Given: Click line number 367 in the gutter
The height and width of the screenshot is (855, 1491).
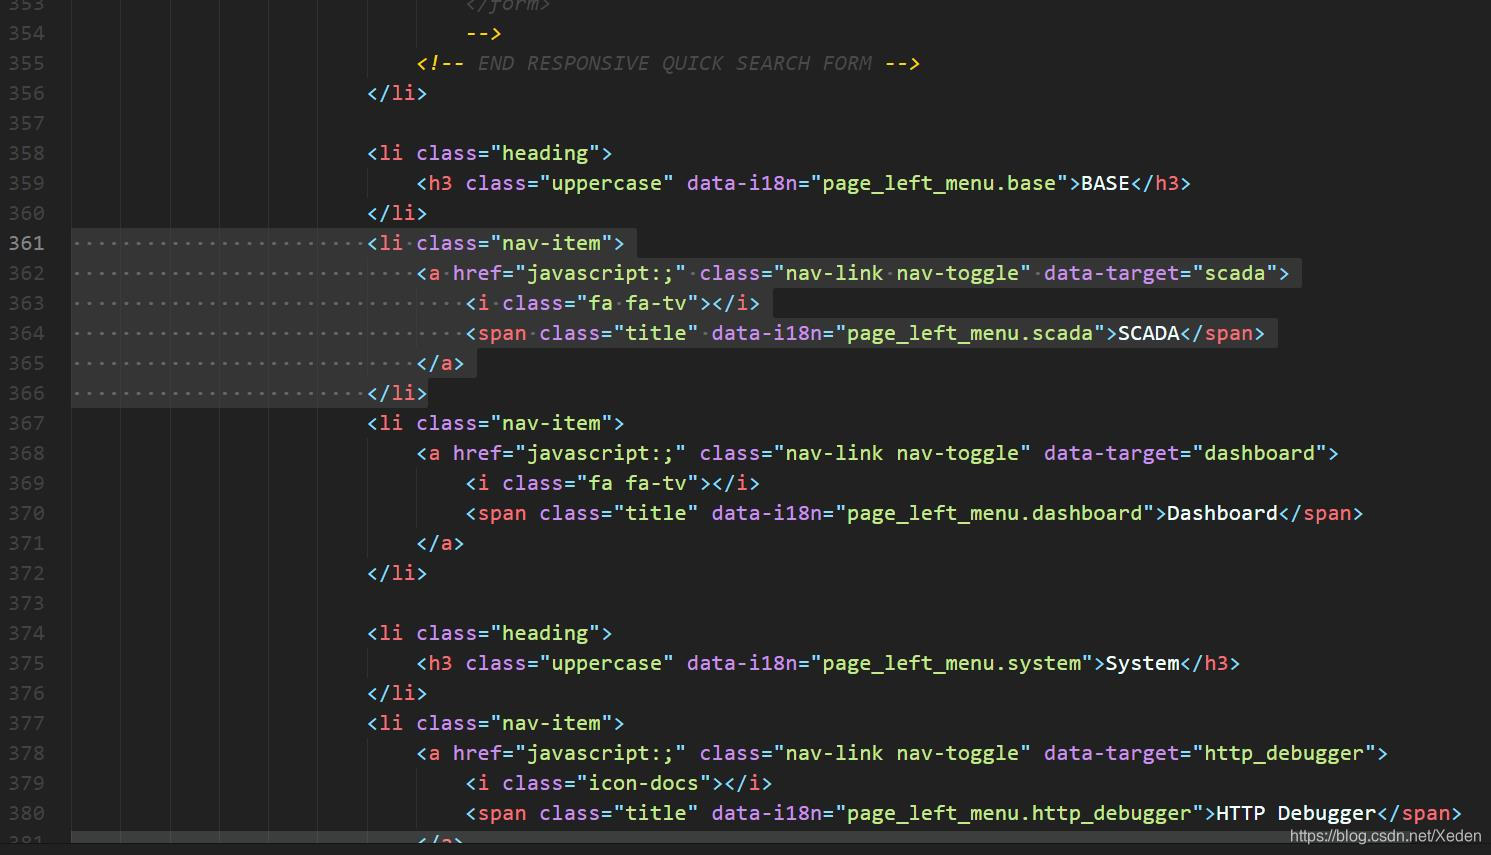Looking at the screenshot, I should coord(26,423).
